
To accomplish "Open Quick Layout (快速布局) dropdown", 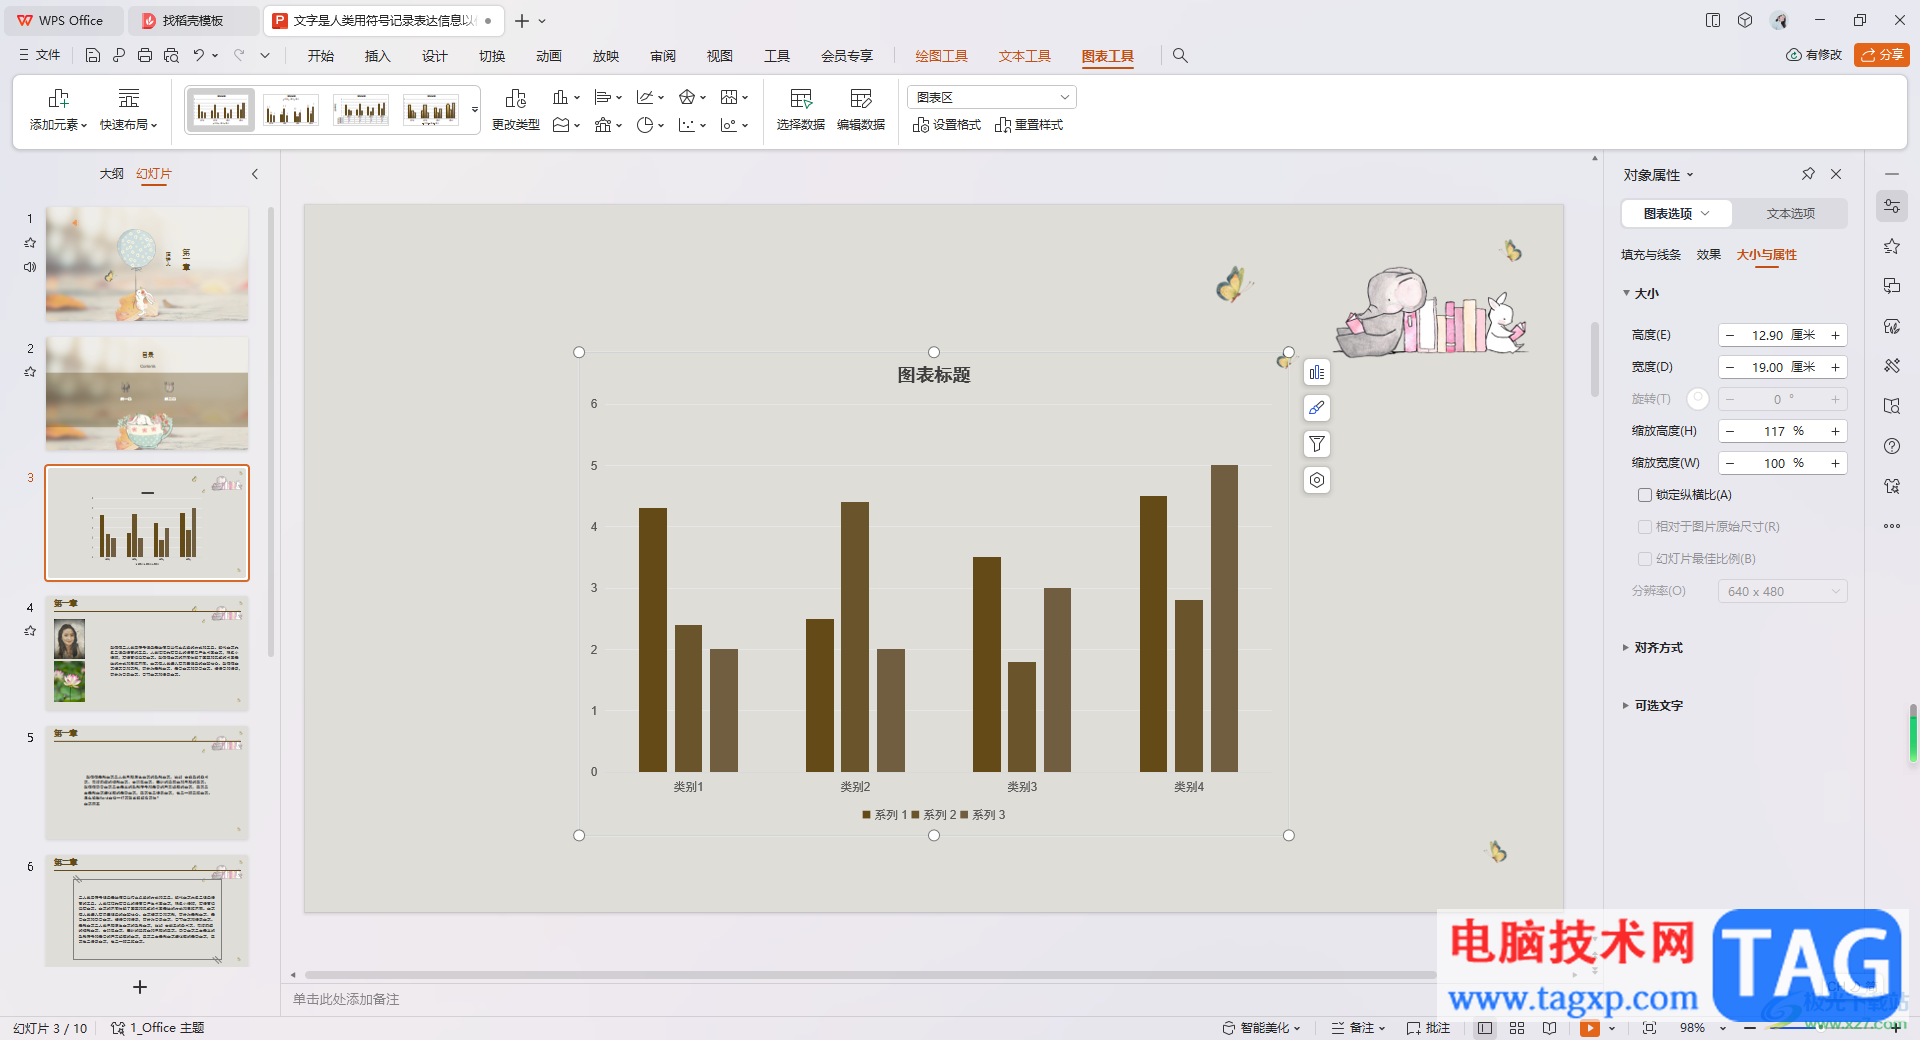I will [128, 110].
